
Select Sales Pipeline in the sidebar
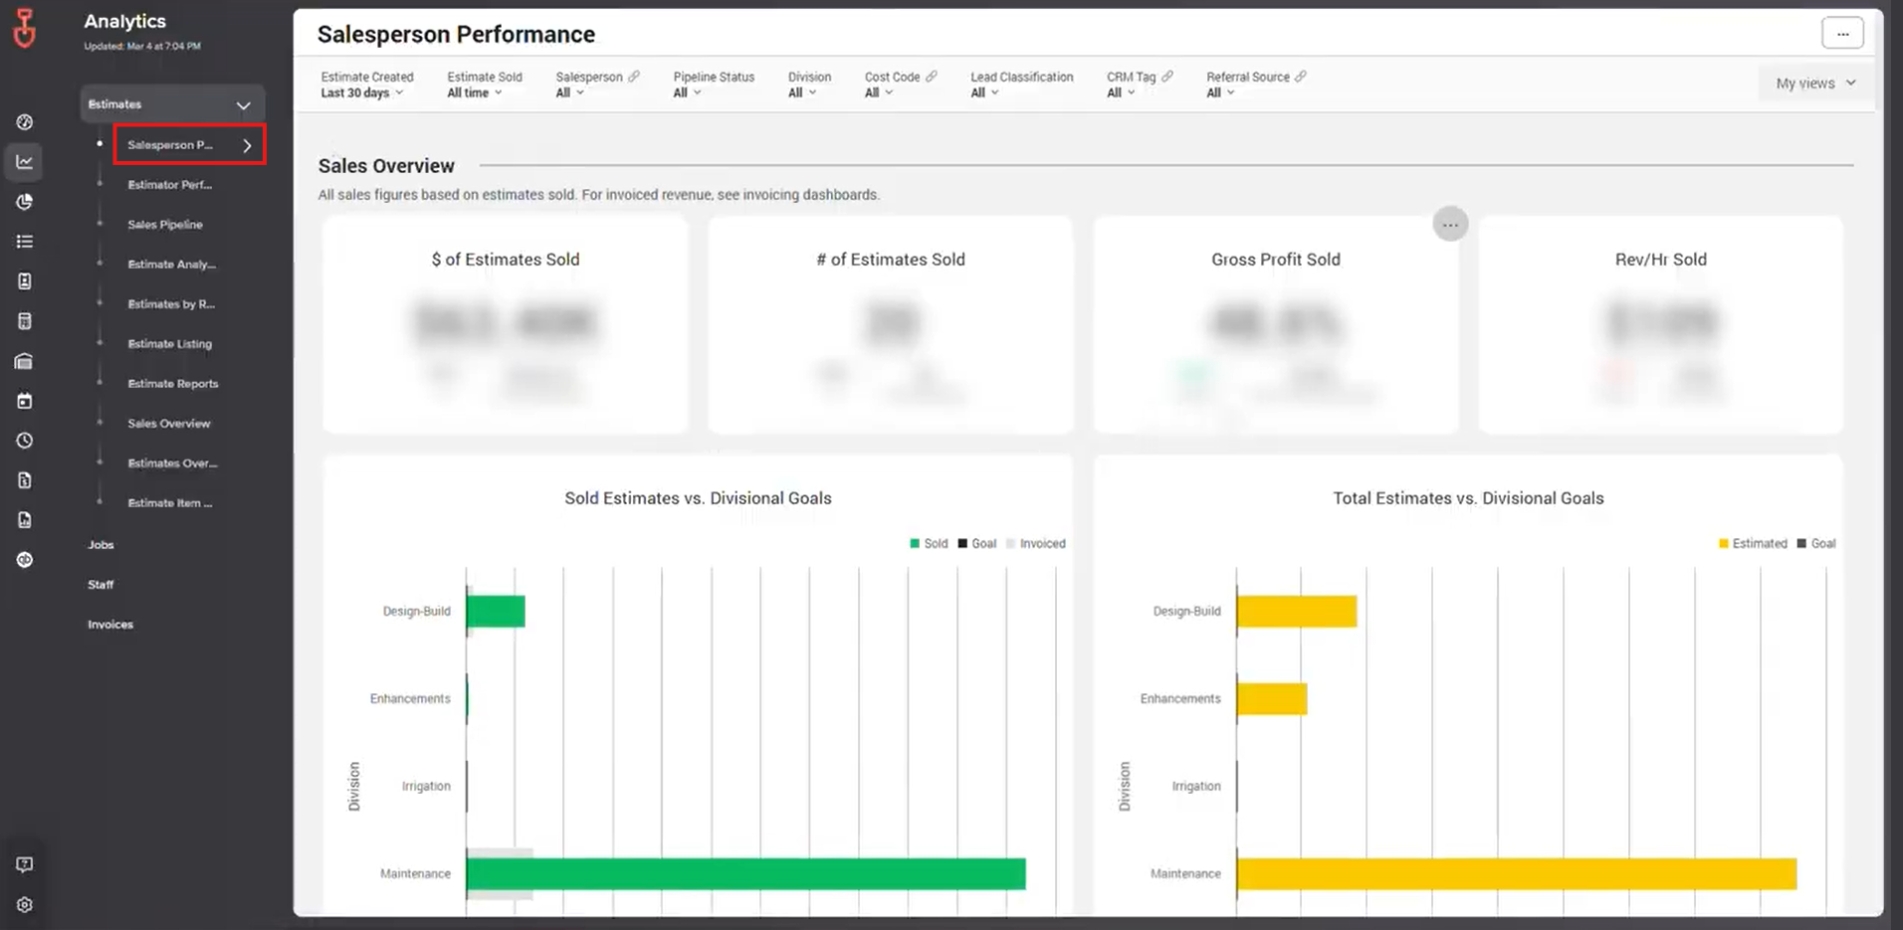(x=164, y=224)
